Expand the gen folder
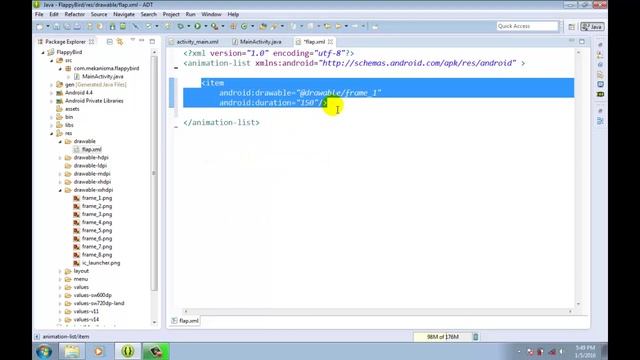The width and height of the screenshot is (640, 360). [52, 85]
